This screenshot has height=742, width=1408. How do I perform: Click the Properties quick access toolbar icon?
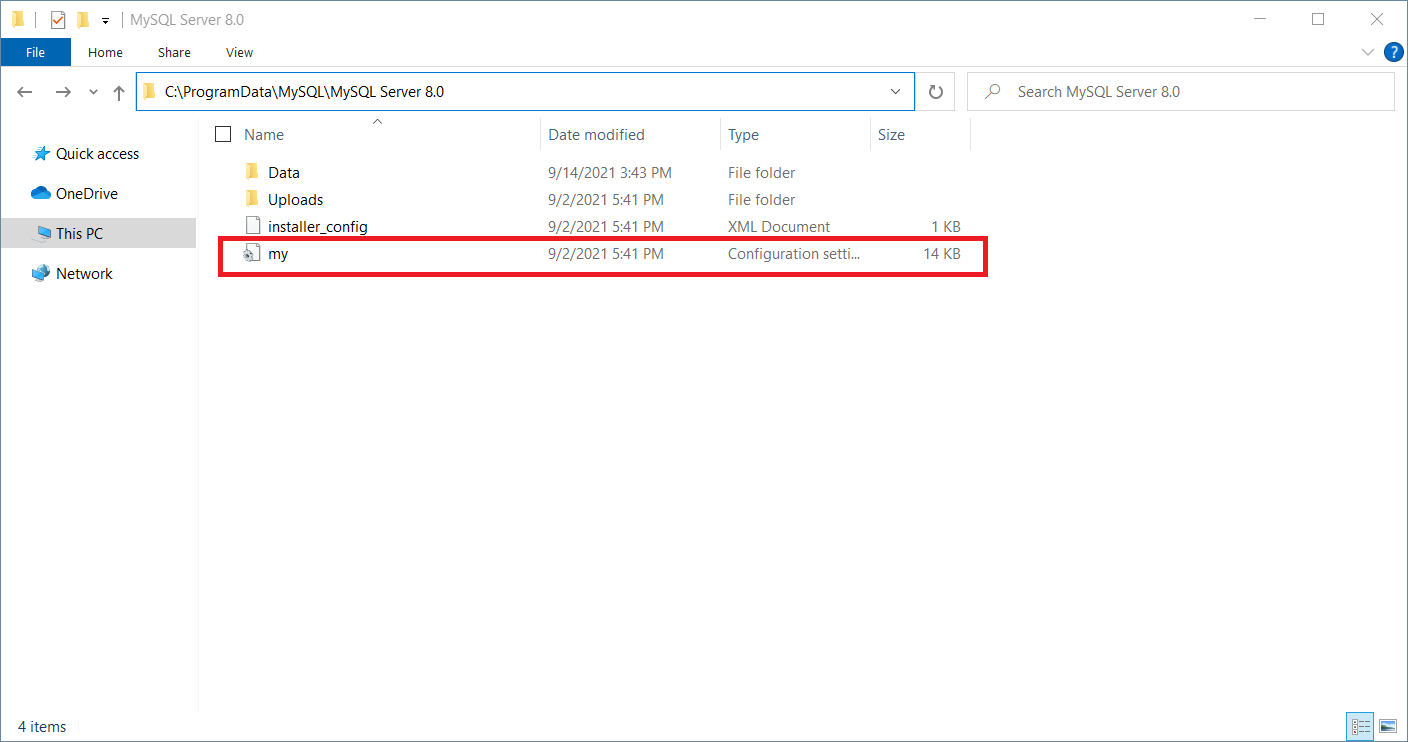point(58,19)
